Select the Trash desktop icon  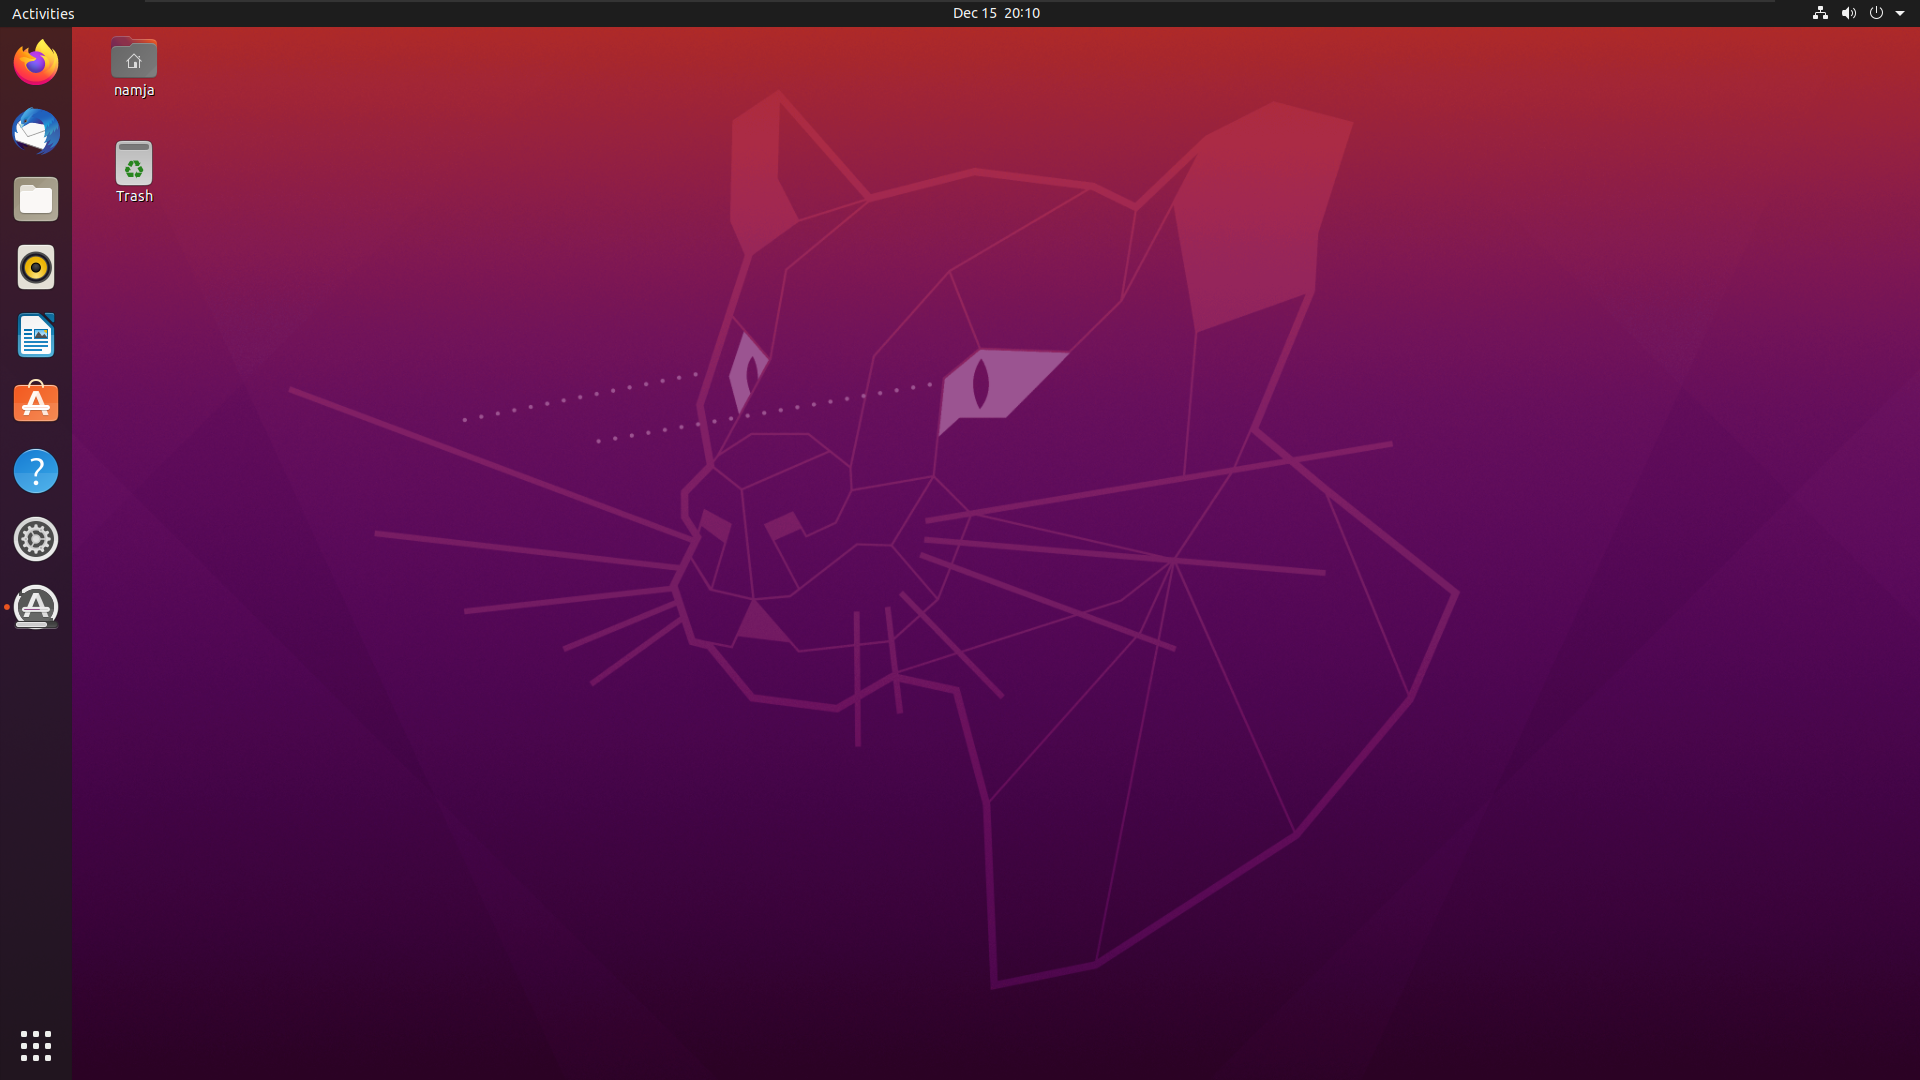pyautogui.click(x=134, y=163)
